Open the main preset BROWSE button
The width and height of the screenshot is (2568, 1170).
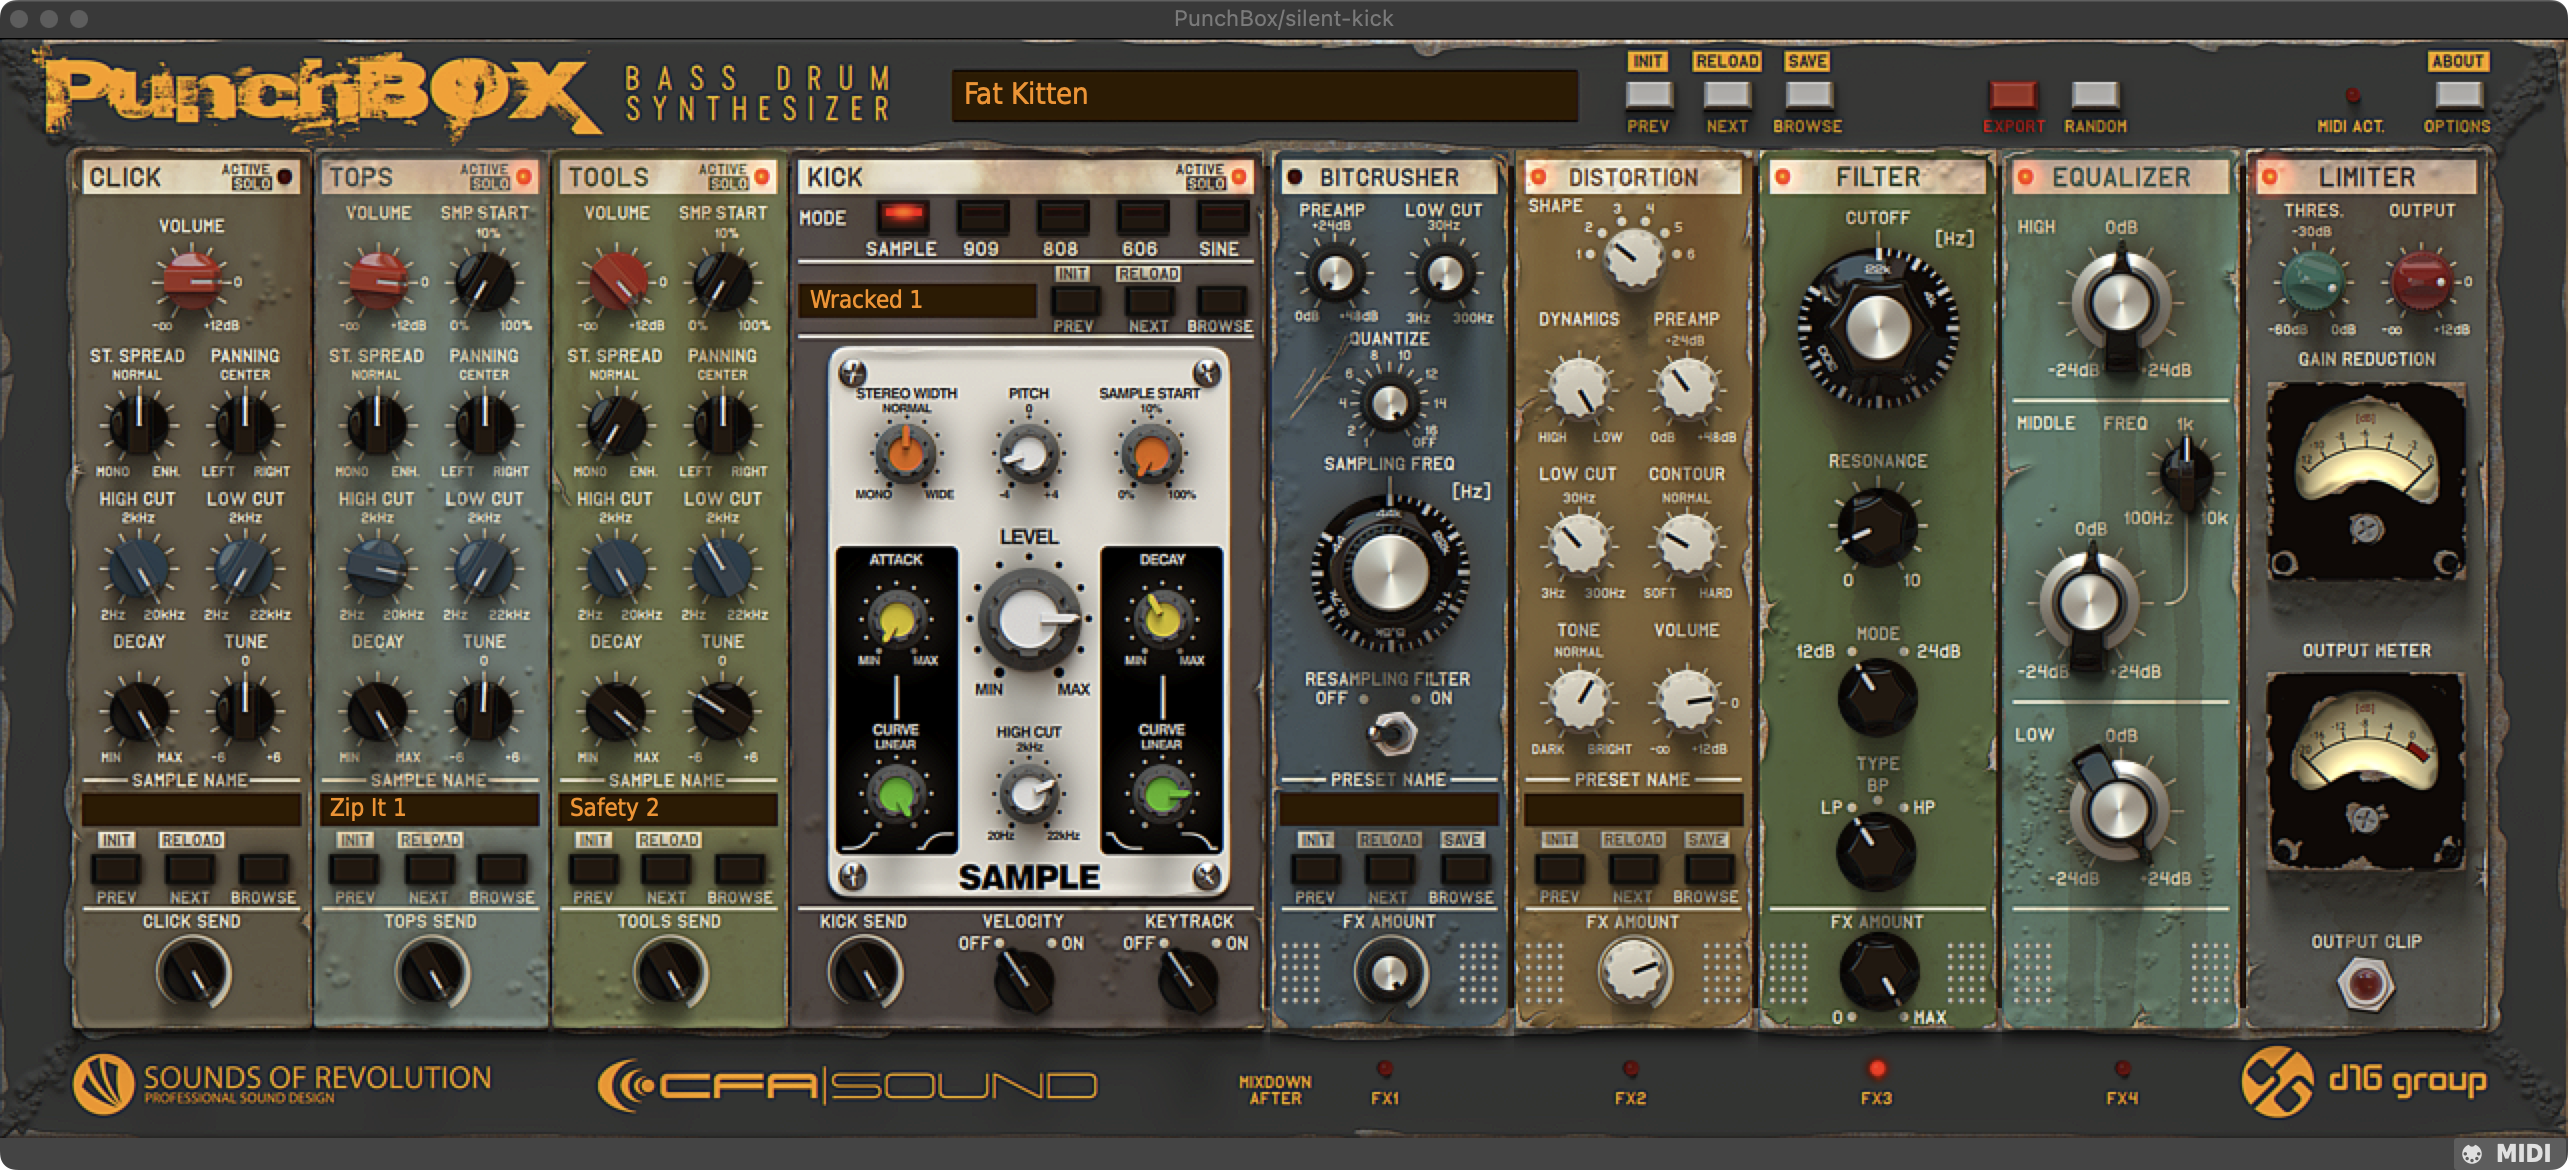coord(1808,96)
